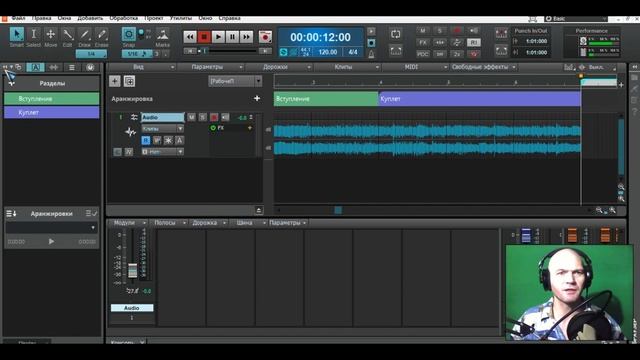
Task: Expand the Клипы track view menu
Action: click(347, 67)
